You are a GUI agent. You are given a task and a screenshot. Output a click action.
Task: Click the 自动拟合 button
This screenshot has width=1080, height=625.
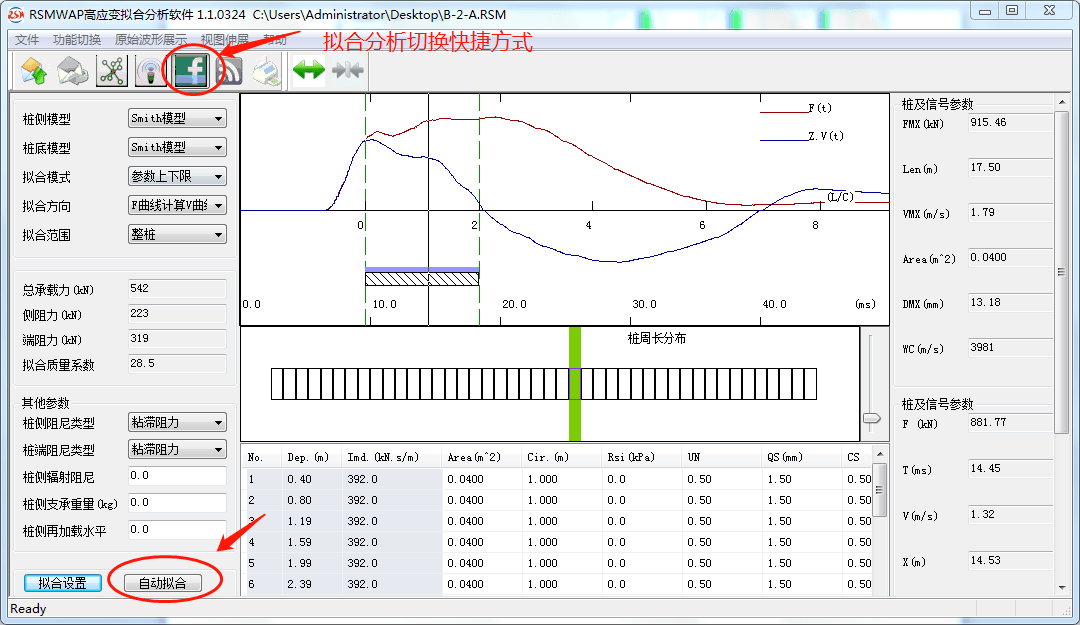click(163, 583)
